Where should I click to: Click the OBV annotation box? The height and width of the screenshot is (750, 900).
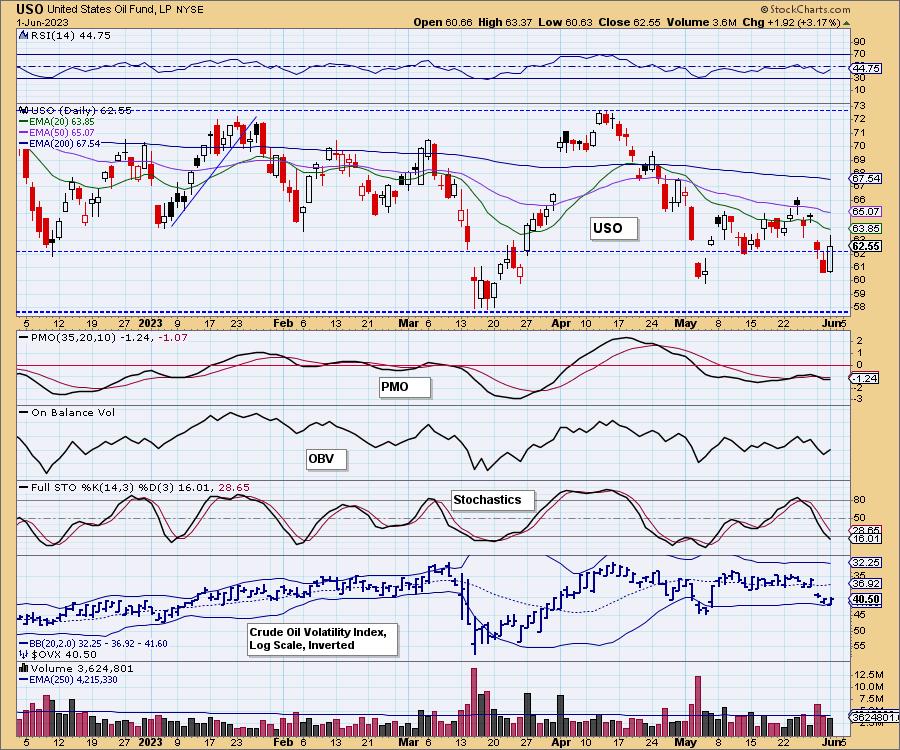click(x=326, y=459)
